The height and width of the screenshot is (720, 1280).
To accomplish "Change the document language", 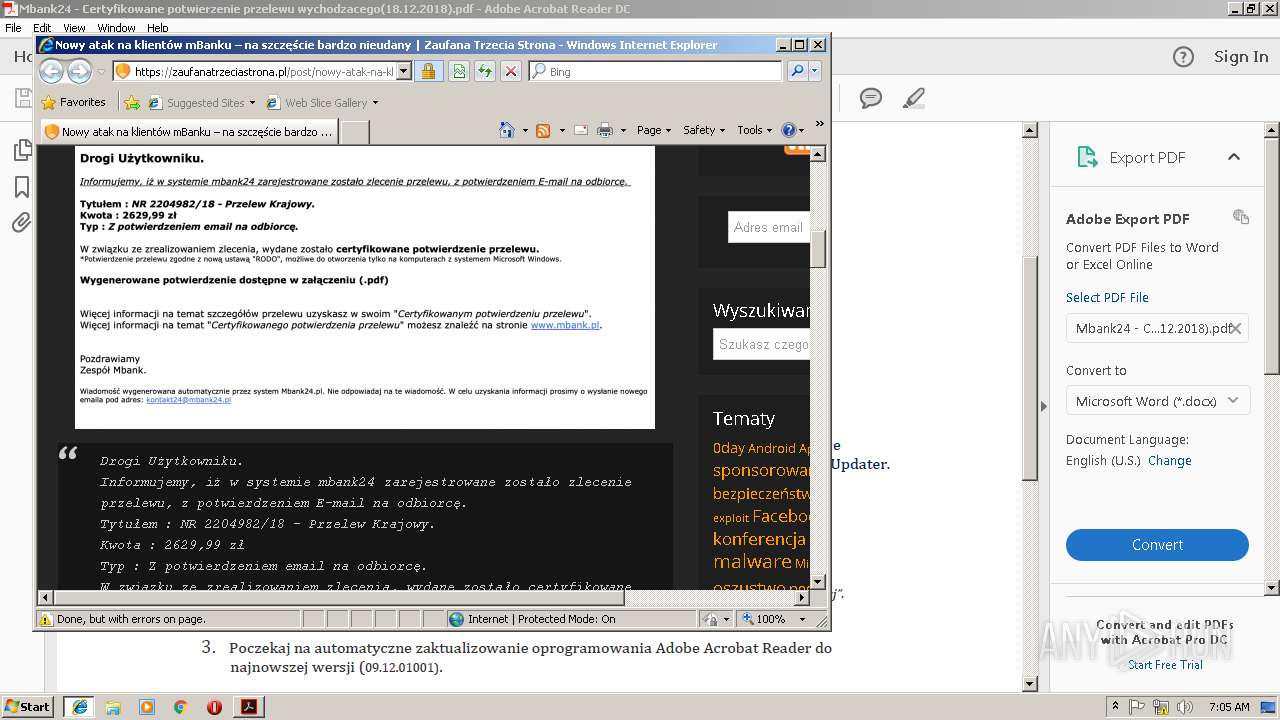I will click(x=1169, y=461).
